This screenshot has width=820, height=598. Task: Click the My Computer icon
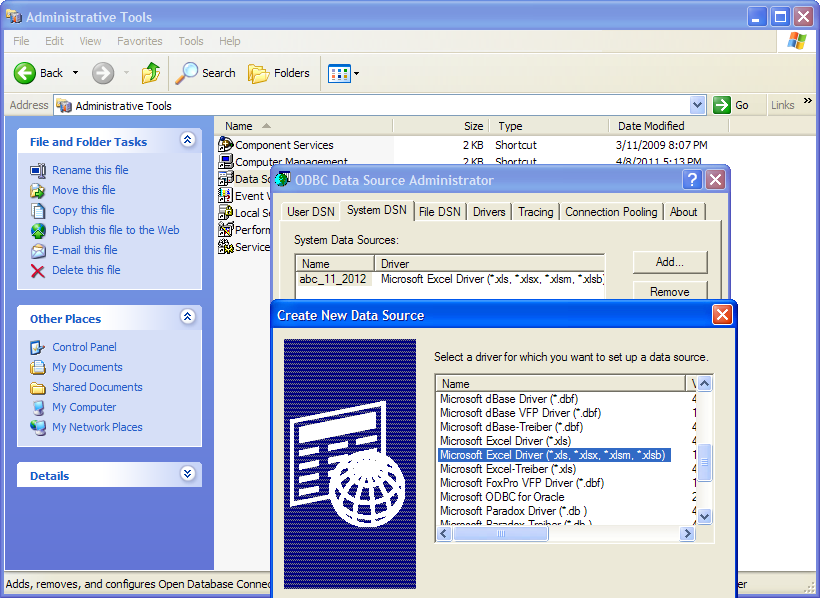click(x=38, y=408)
